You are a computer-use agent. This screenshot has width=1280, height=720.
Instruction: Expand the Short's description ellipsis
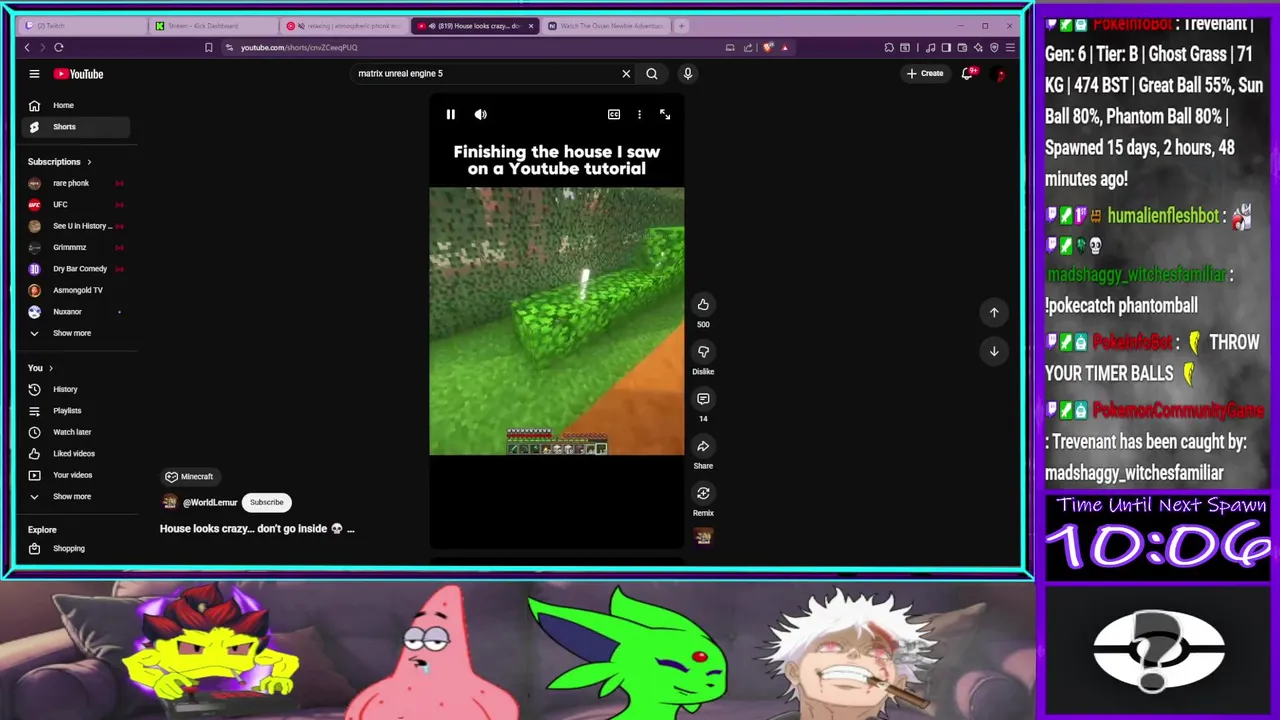click(350, 529)
